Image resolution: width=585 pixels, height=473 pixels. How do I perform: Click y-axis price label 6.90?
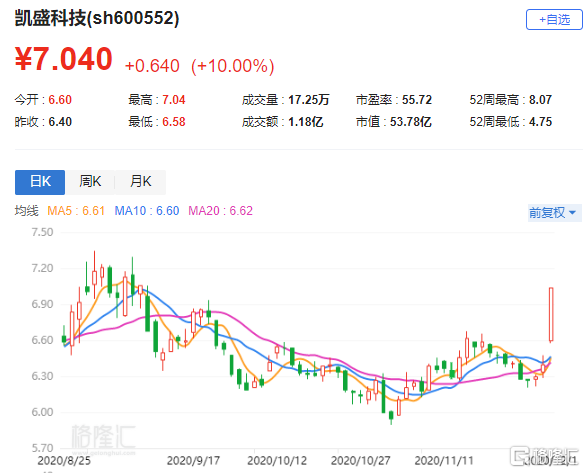tap(42, 304)
